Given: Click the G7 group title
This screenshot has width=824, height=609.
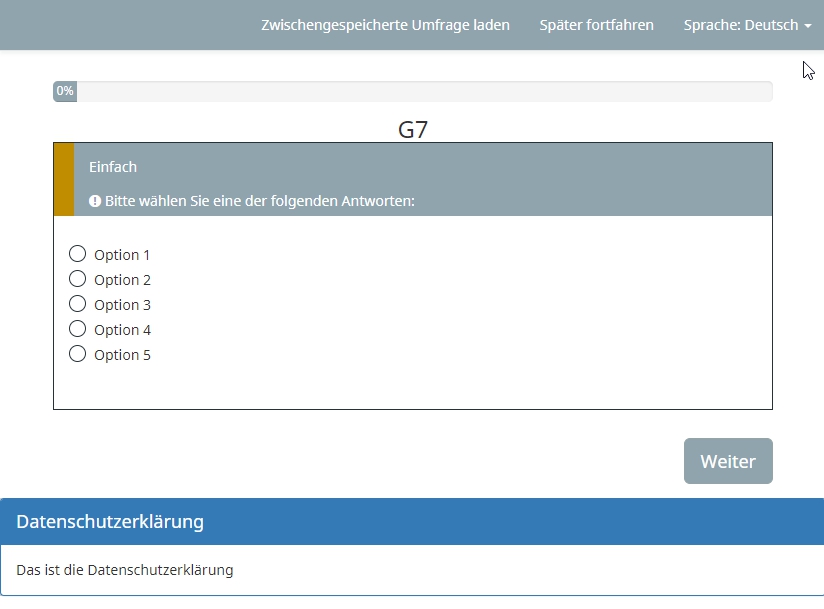Looking at the screenshot, I should coord(413,129).
